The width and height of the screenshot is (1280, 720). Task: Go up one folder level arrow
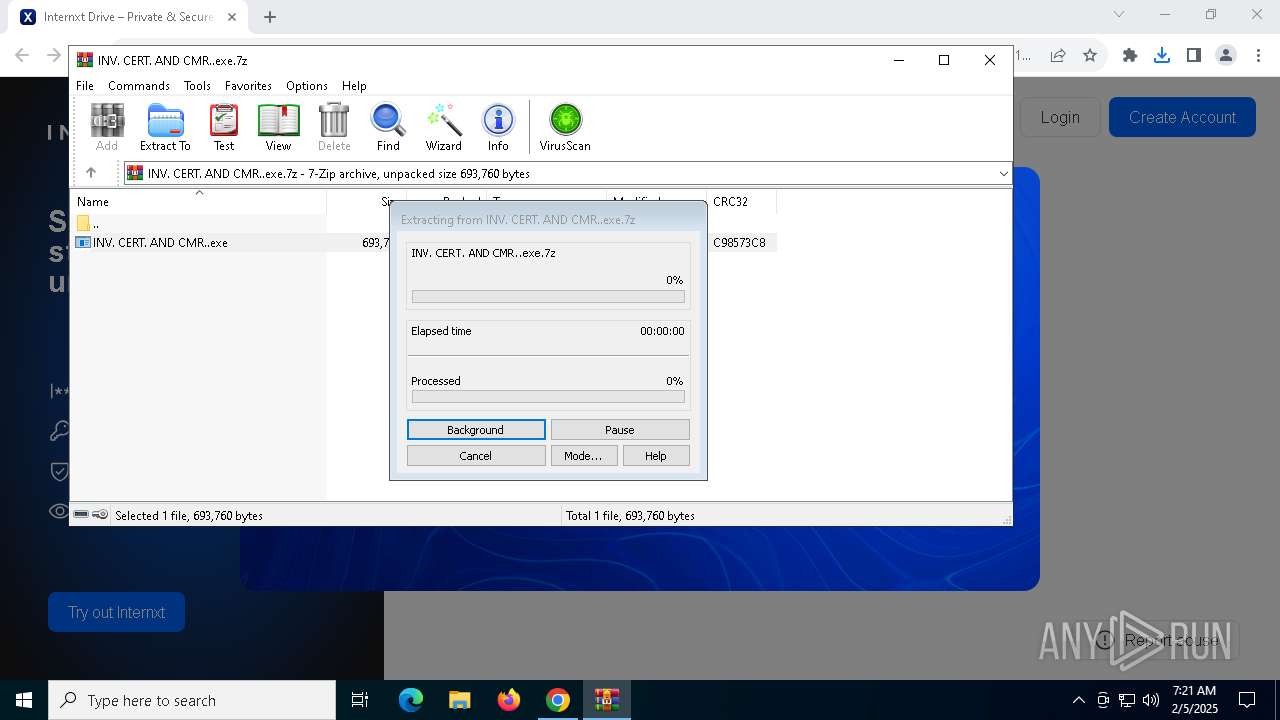click(91, 173)
